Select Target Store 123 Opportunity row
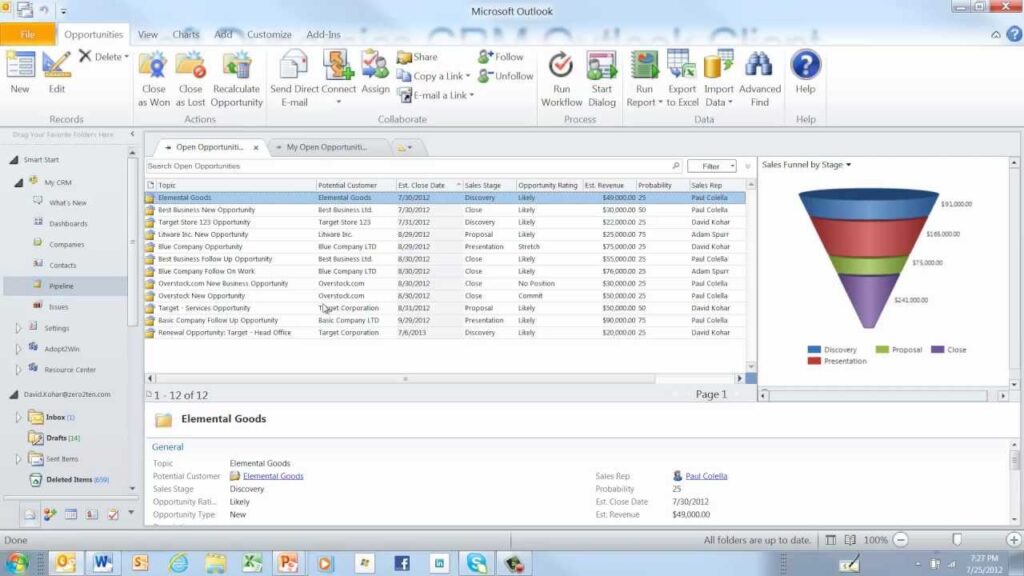This screenshot has height=576, width=1024. [x=445, y=223]
